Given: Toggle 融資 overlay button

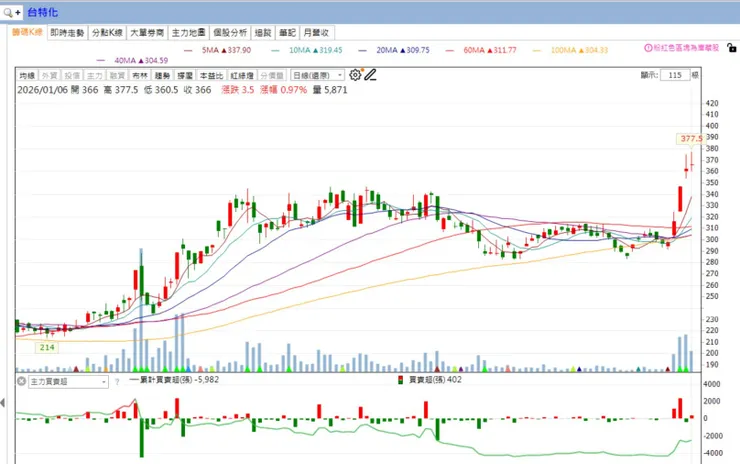Looking at the screenshot, I should click(x=117, y=76).
